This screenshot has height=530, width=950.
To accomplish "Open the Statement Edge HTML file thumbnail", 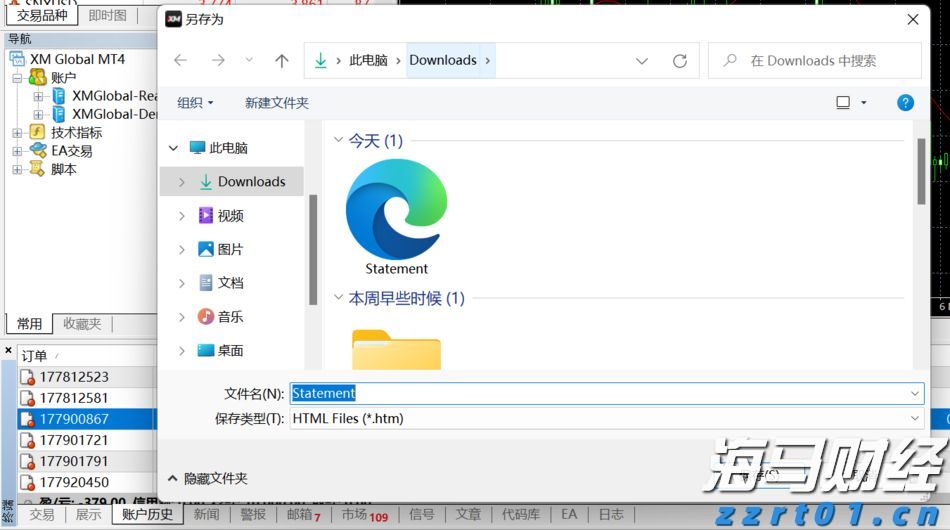I will [x=396, y=216].
